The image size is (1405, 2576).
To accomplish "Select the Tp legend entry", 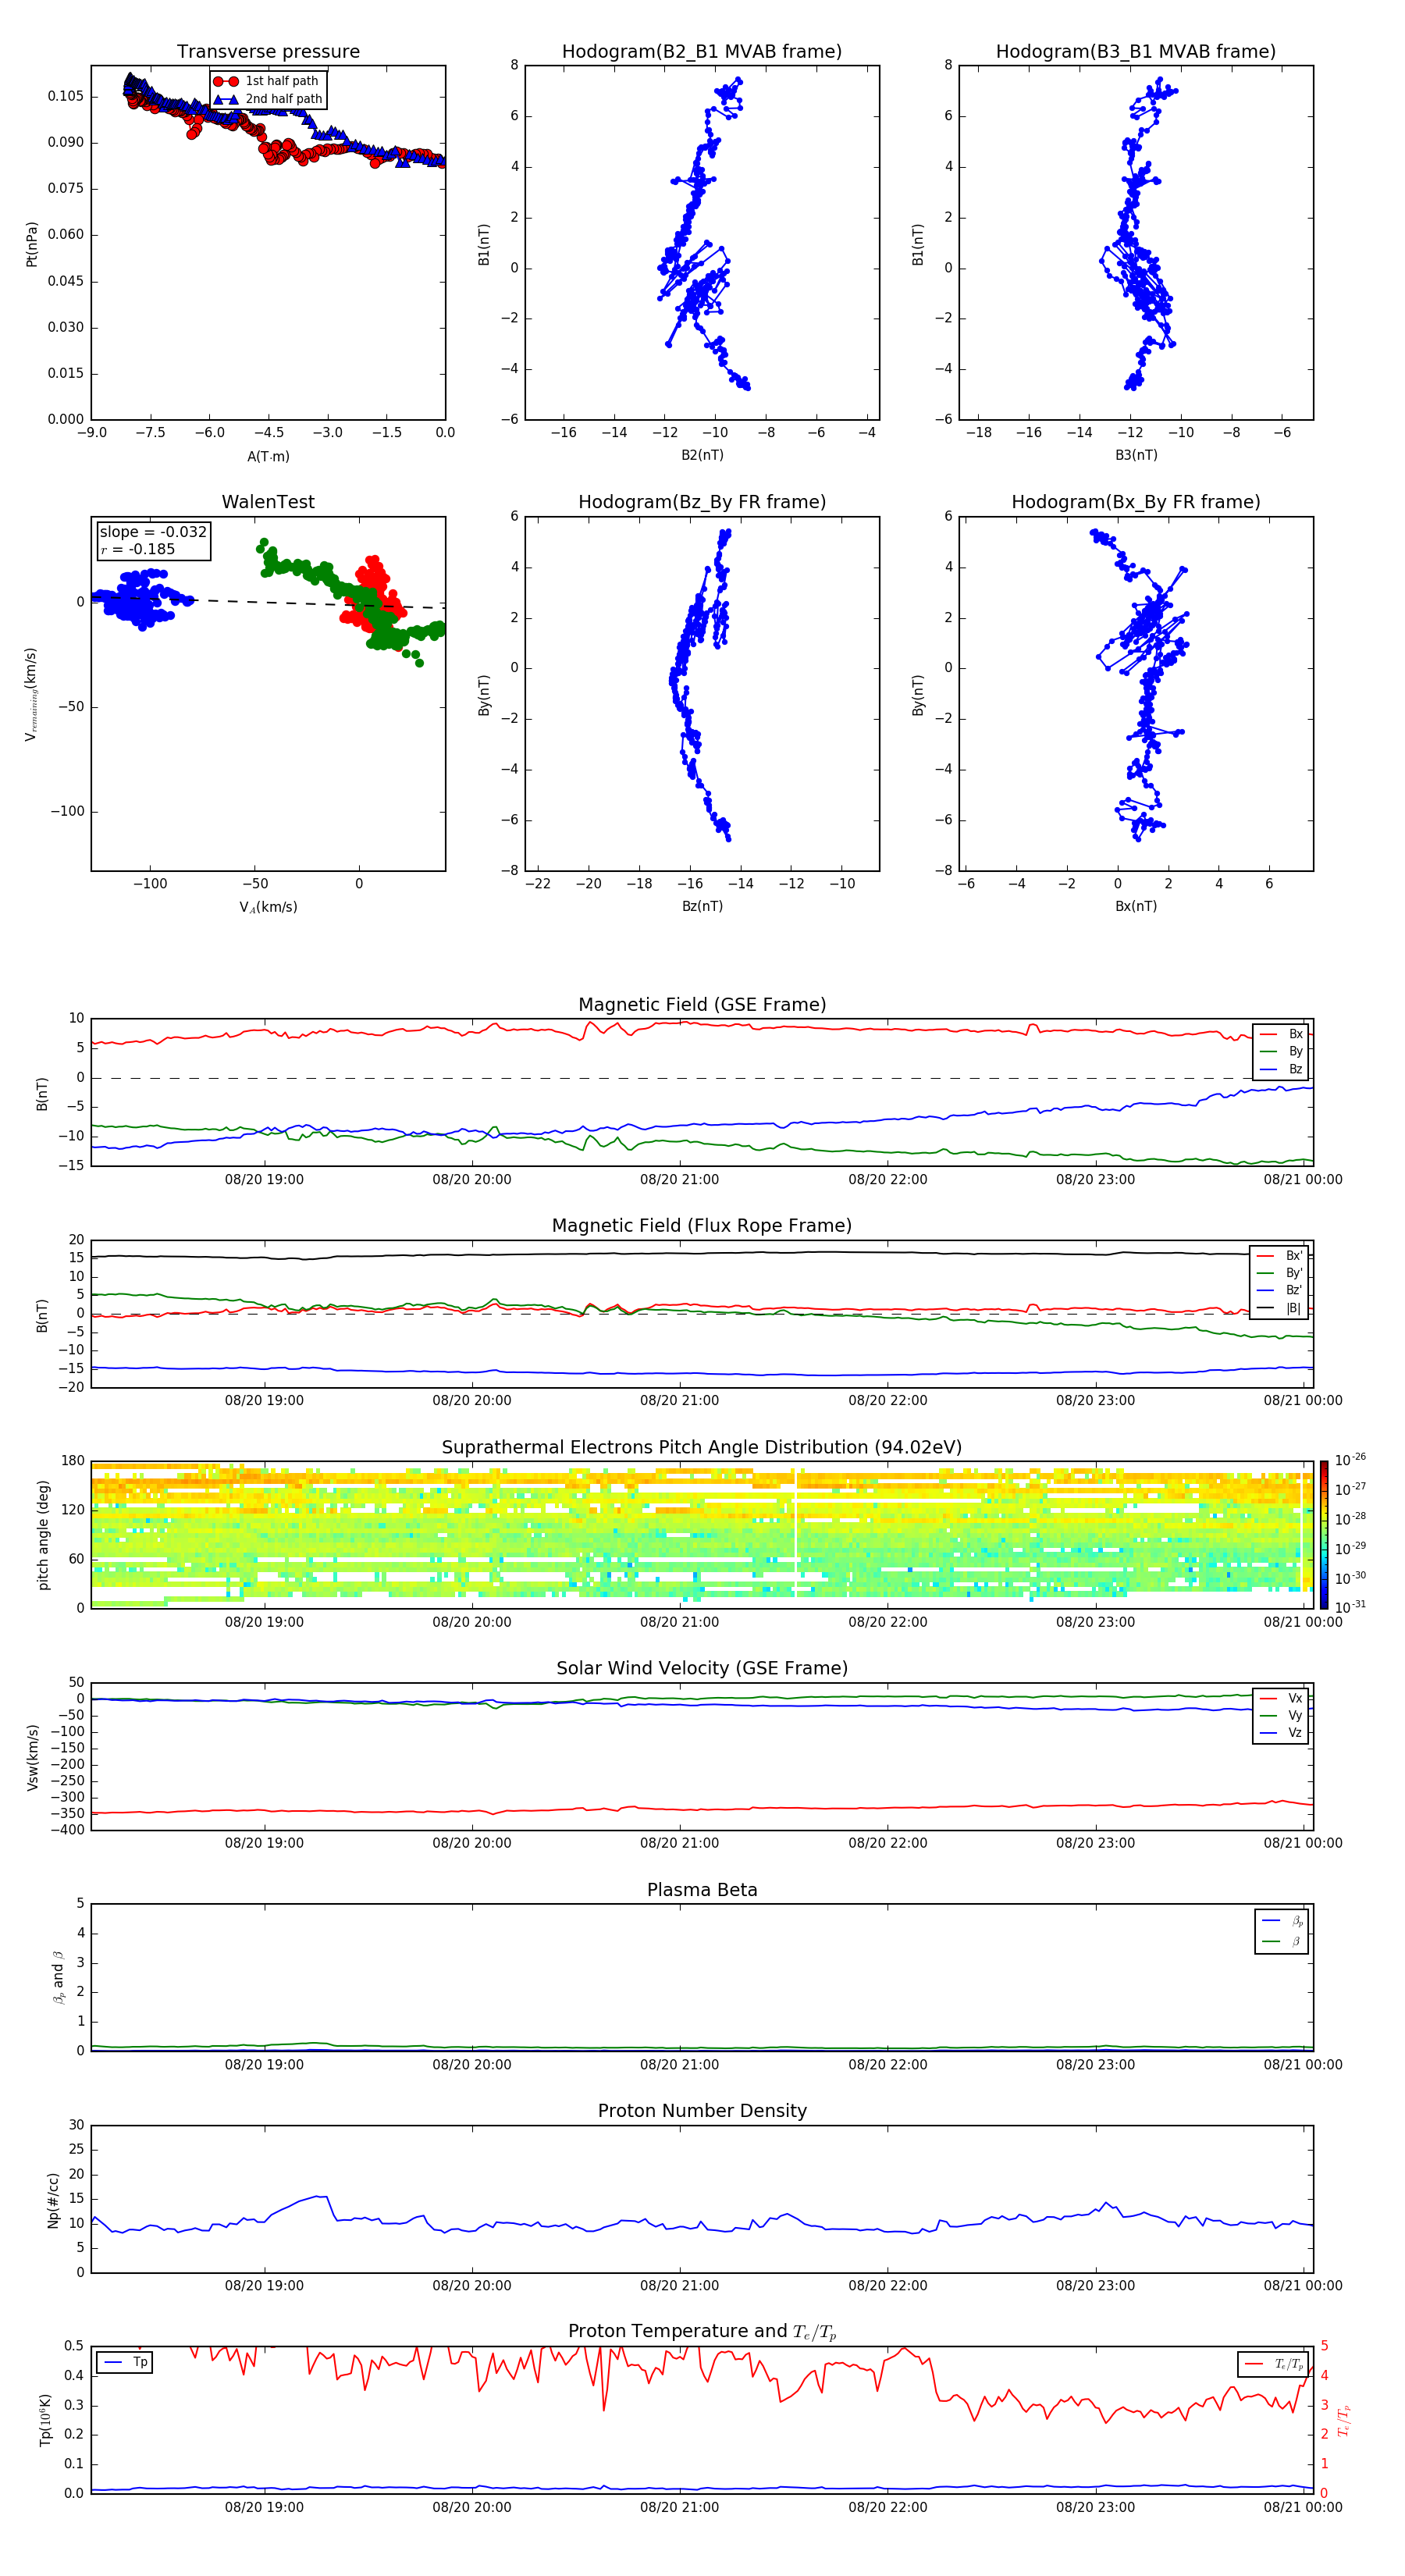I will (x=126, y=2362).
